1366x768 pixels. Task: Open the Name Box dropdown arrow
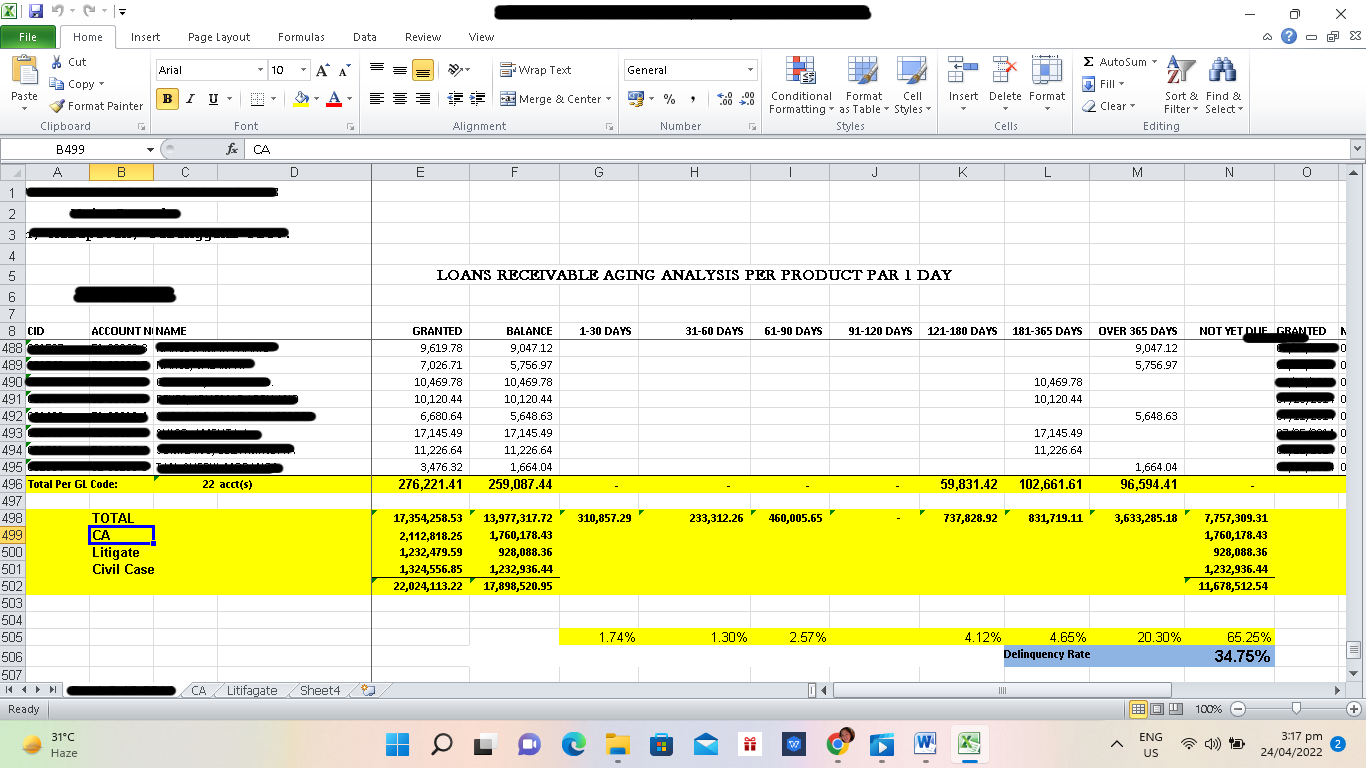click(150, 149)
